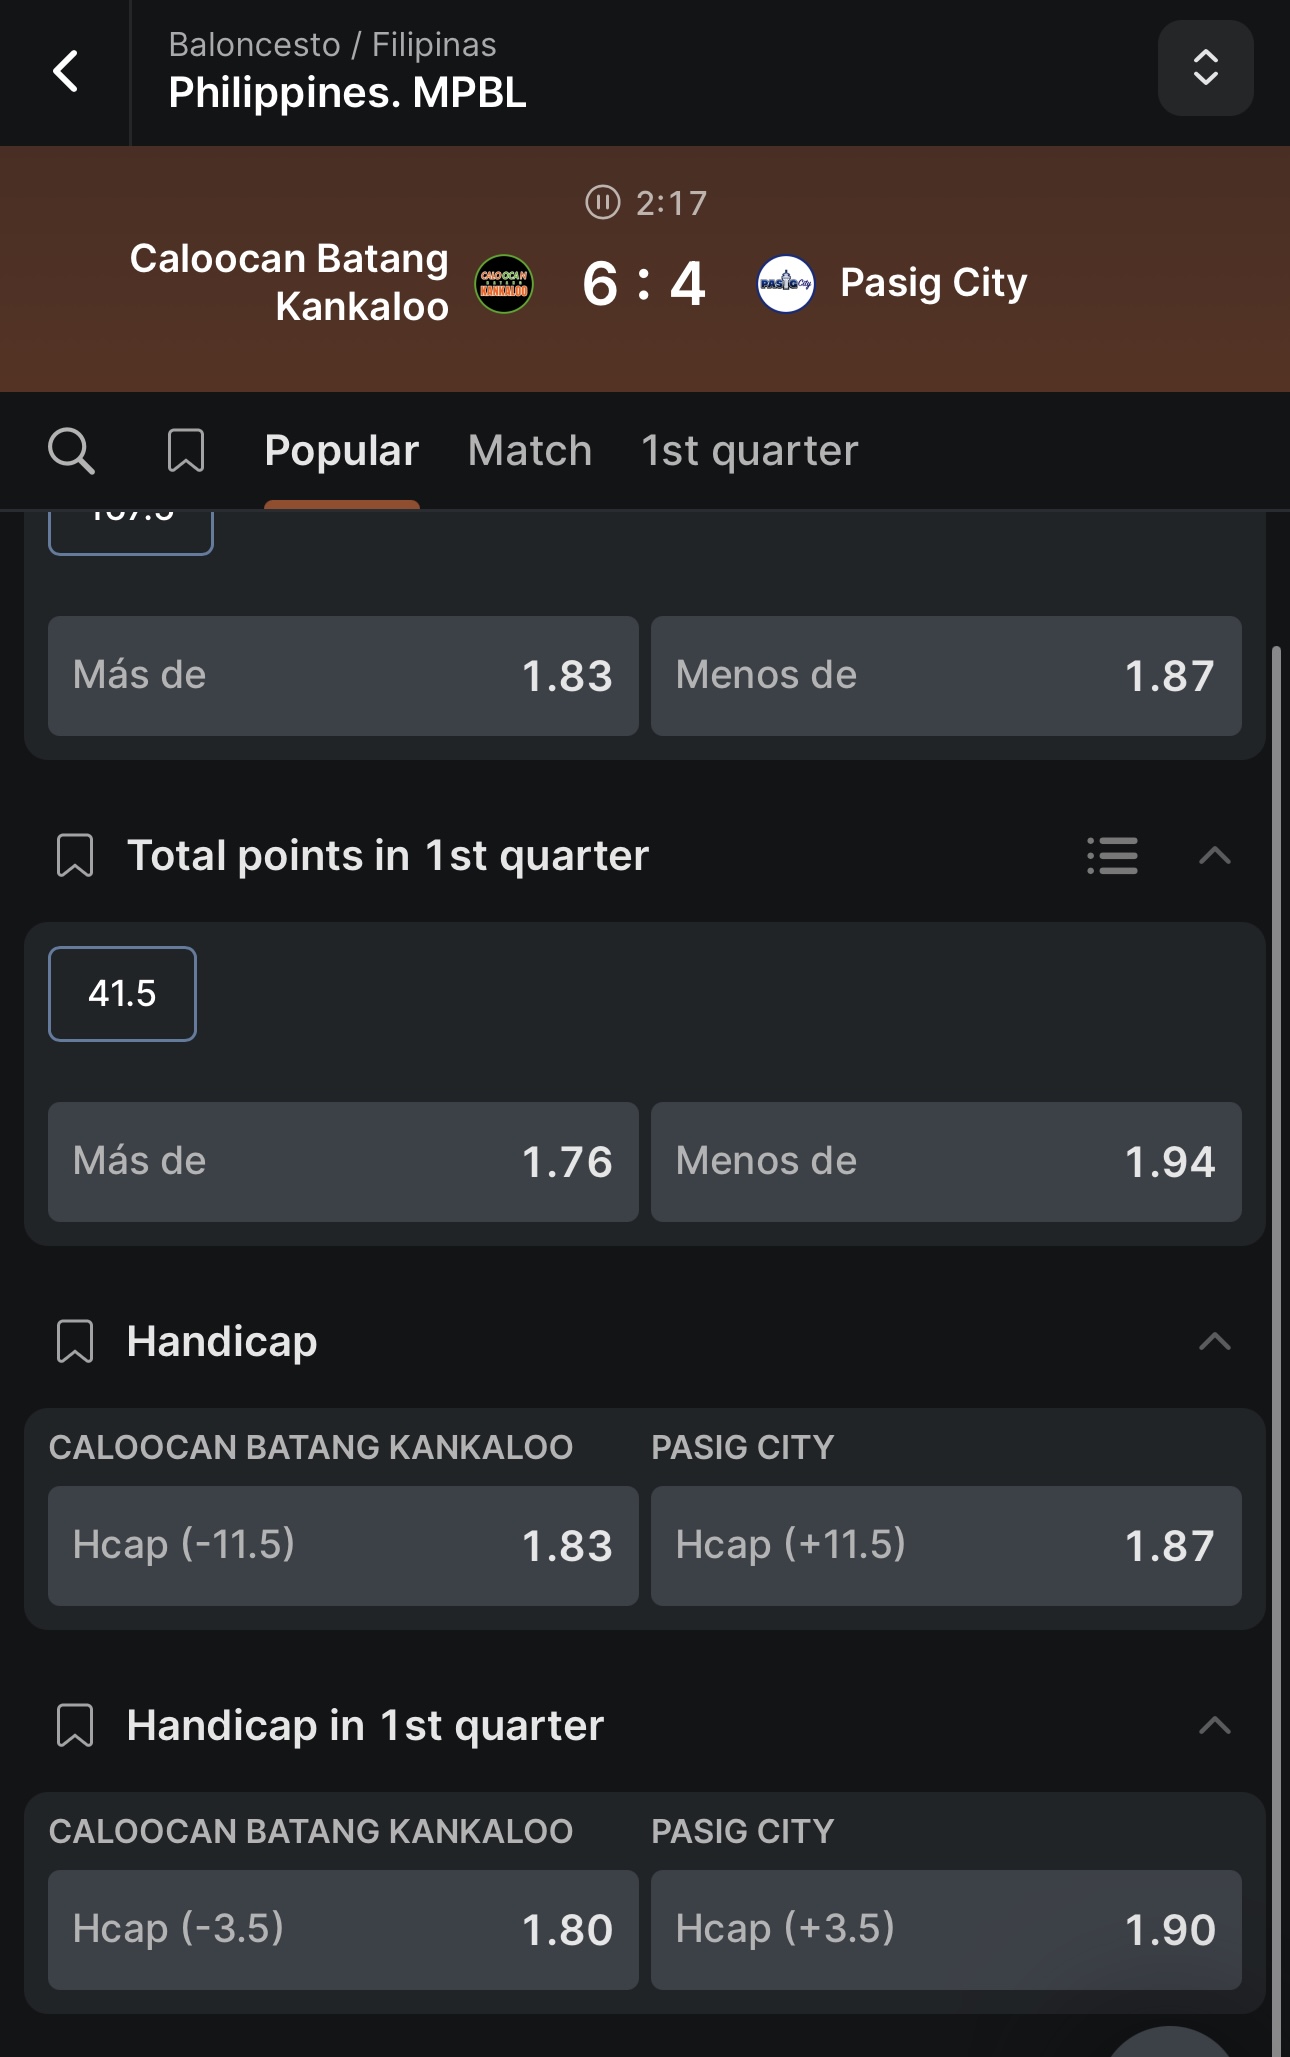This screenshot has width=1290, height=2057.
Task: Select Pasig City Hcap (+11.5) odds
Action: (946, 1546)
